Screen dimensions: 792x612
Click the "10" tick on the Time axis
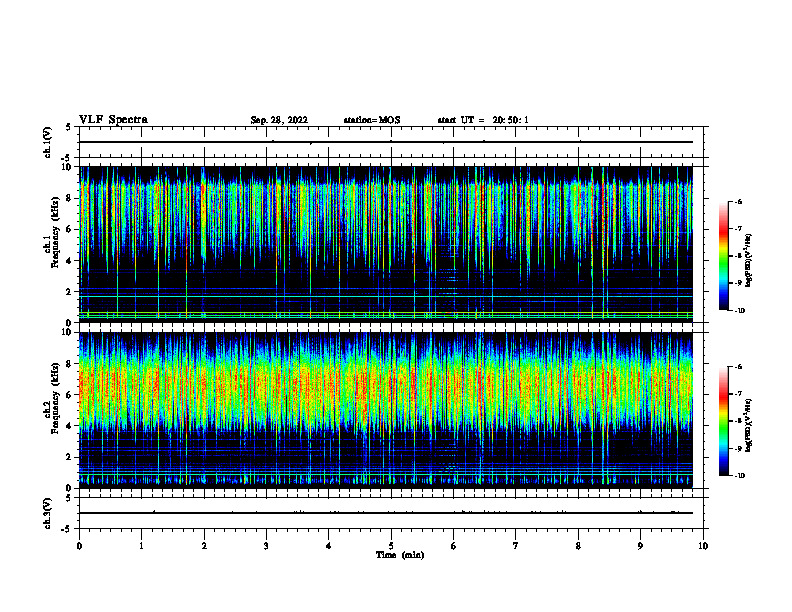coord(703,546)
